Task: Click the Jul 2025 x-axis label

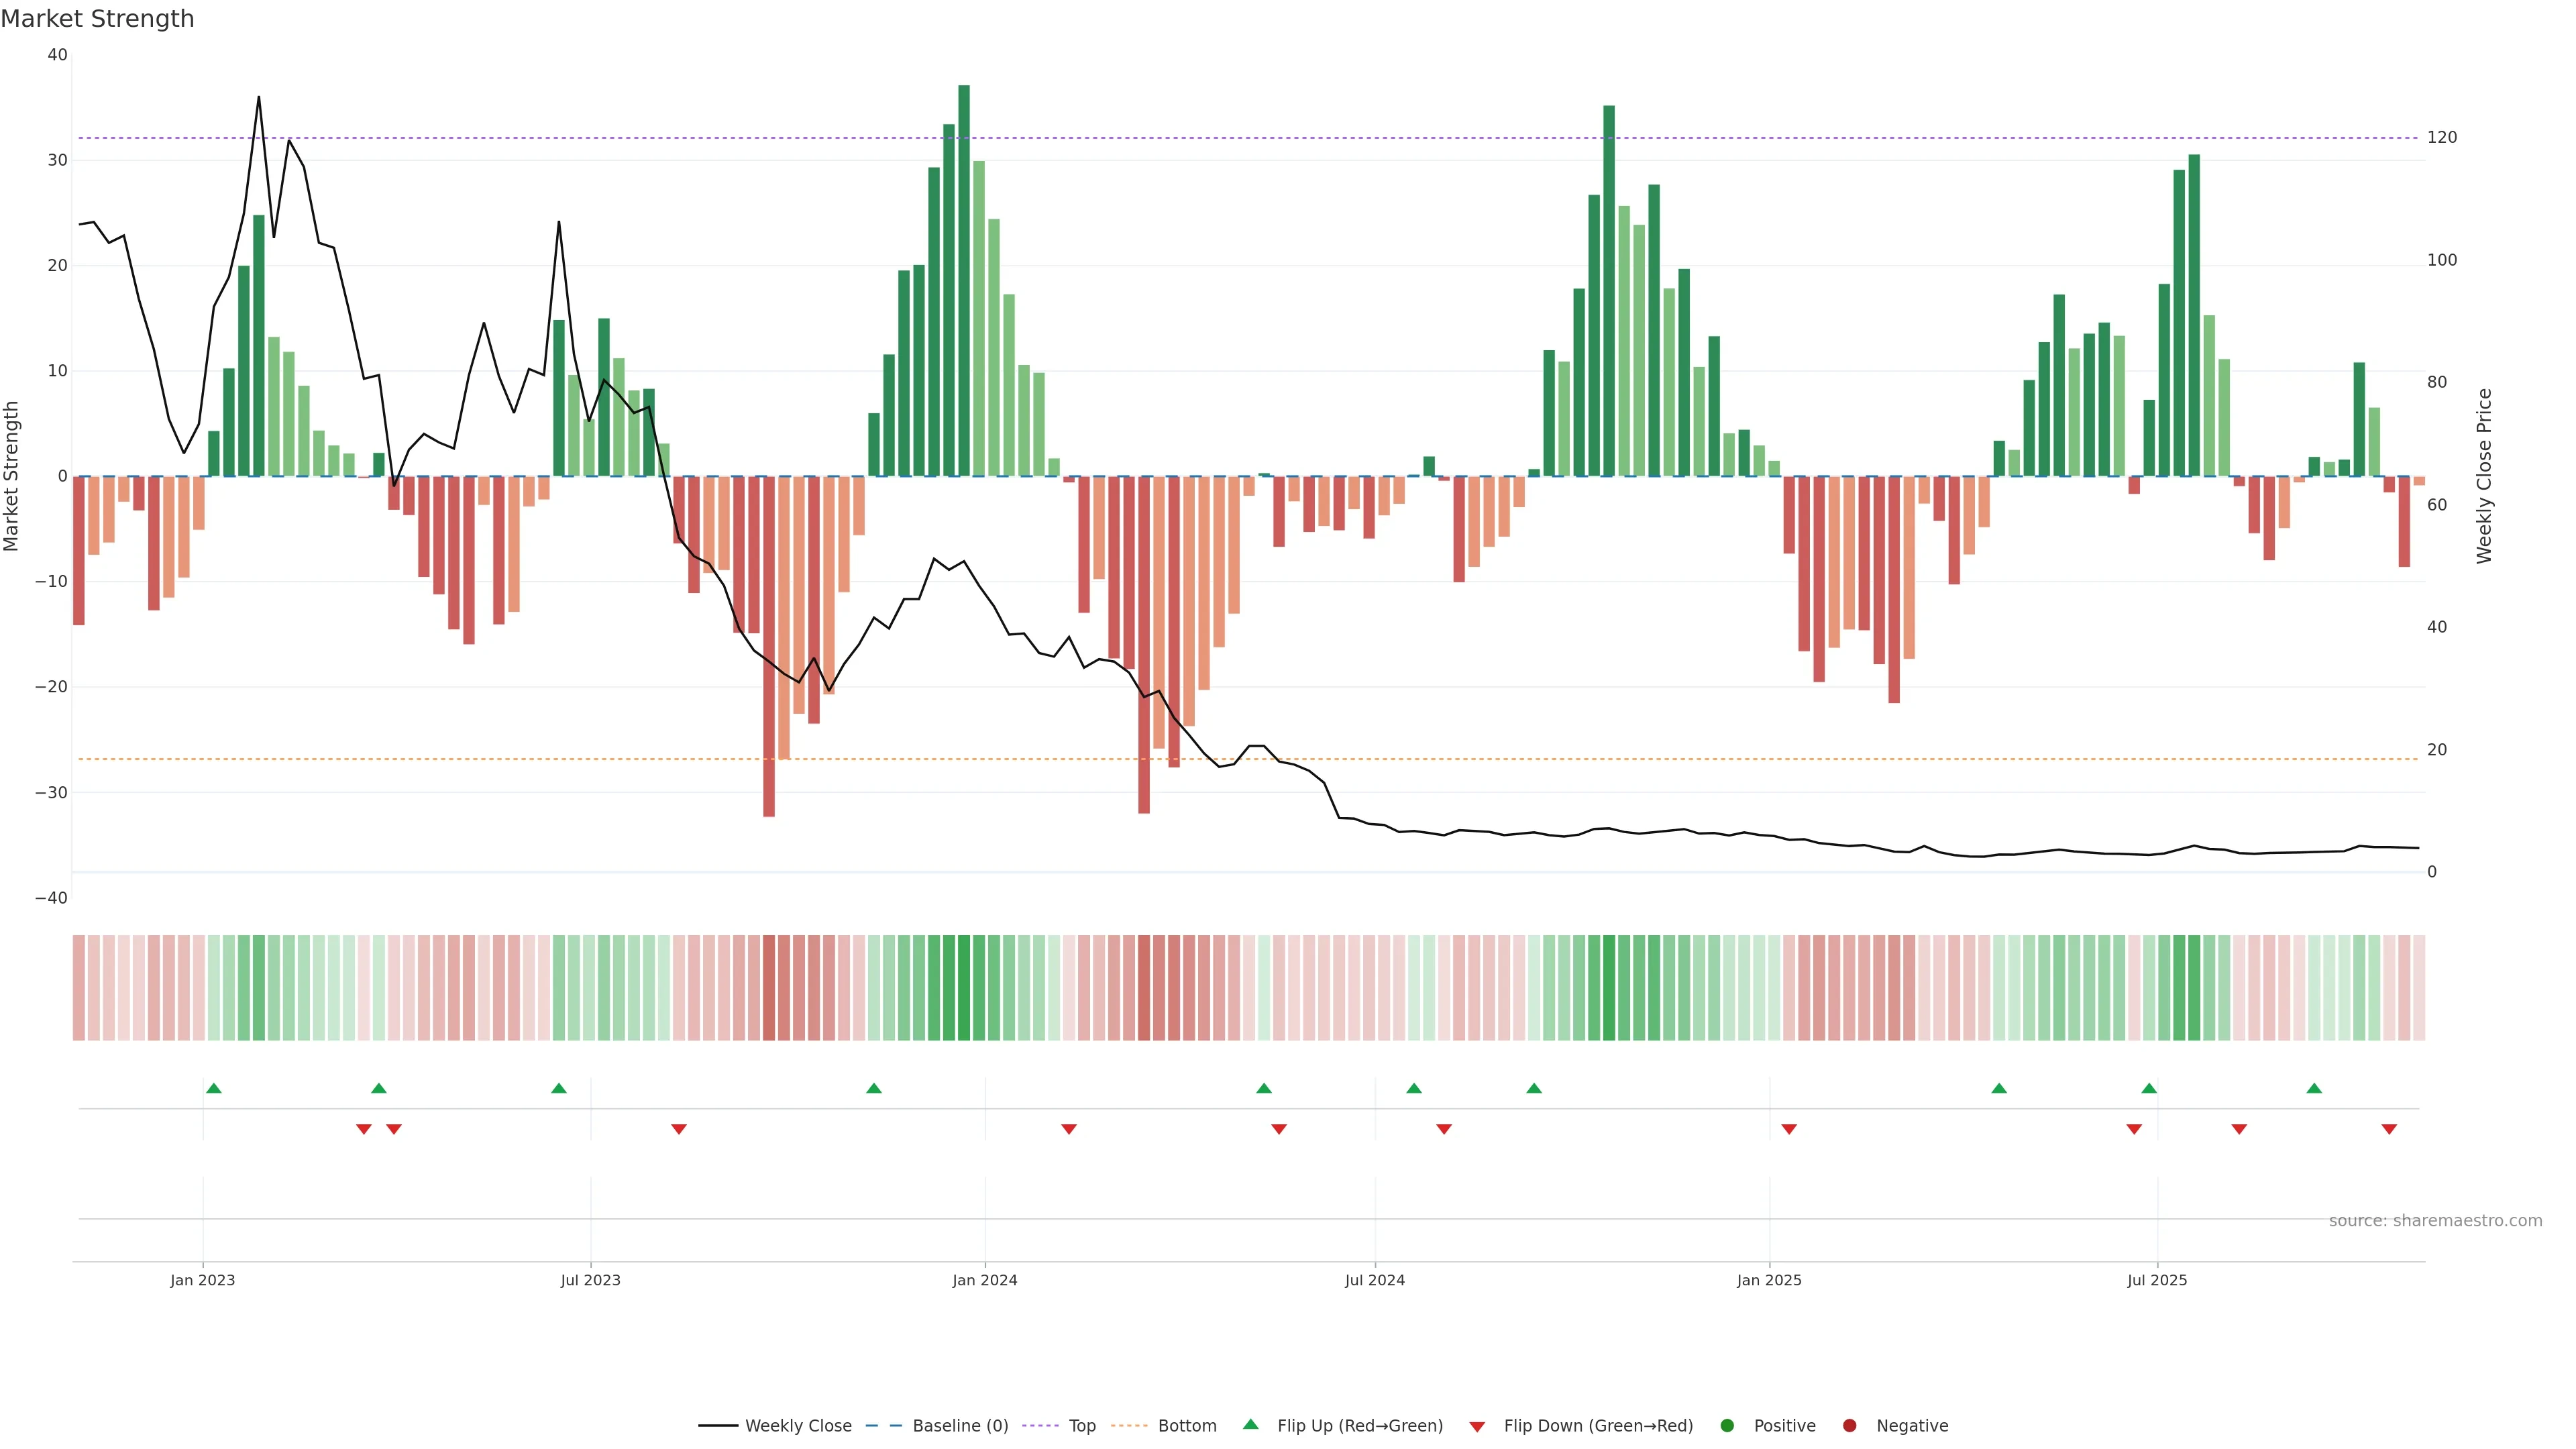Action: pos(2157,1280)
